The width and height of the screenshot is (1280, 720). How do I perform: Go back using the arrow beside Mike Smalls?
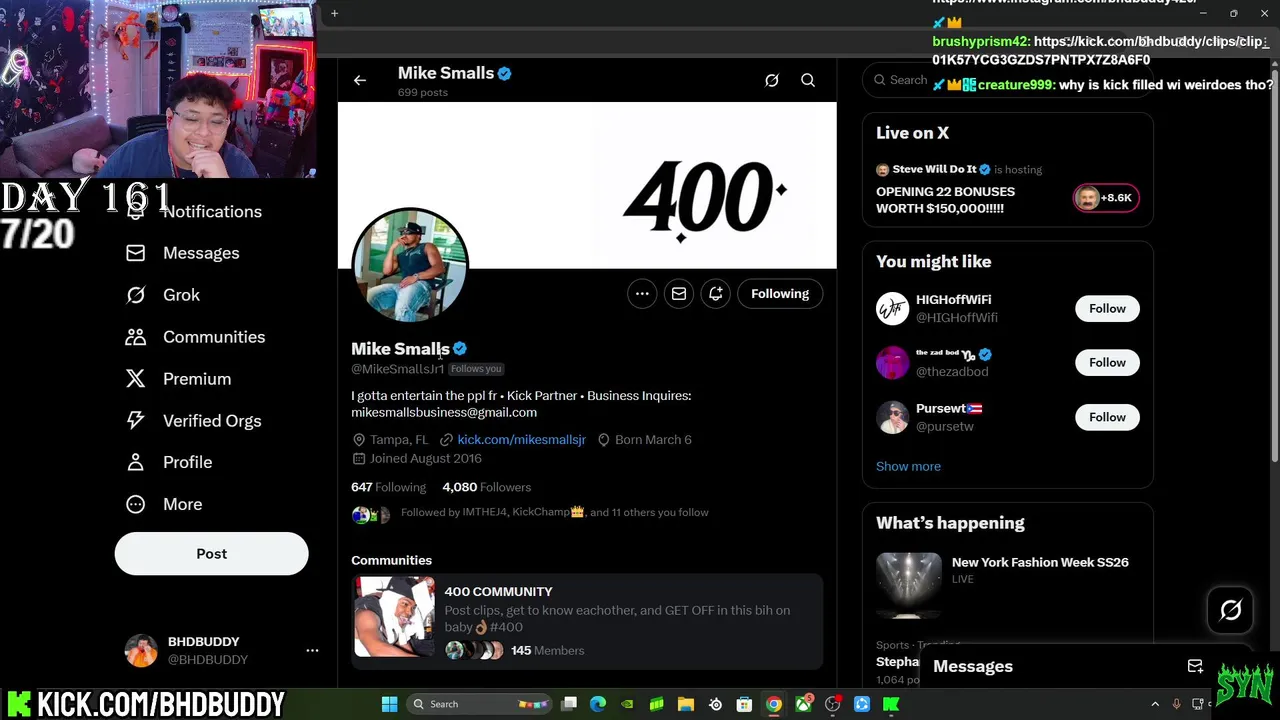pos(360,80)
